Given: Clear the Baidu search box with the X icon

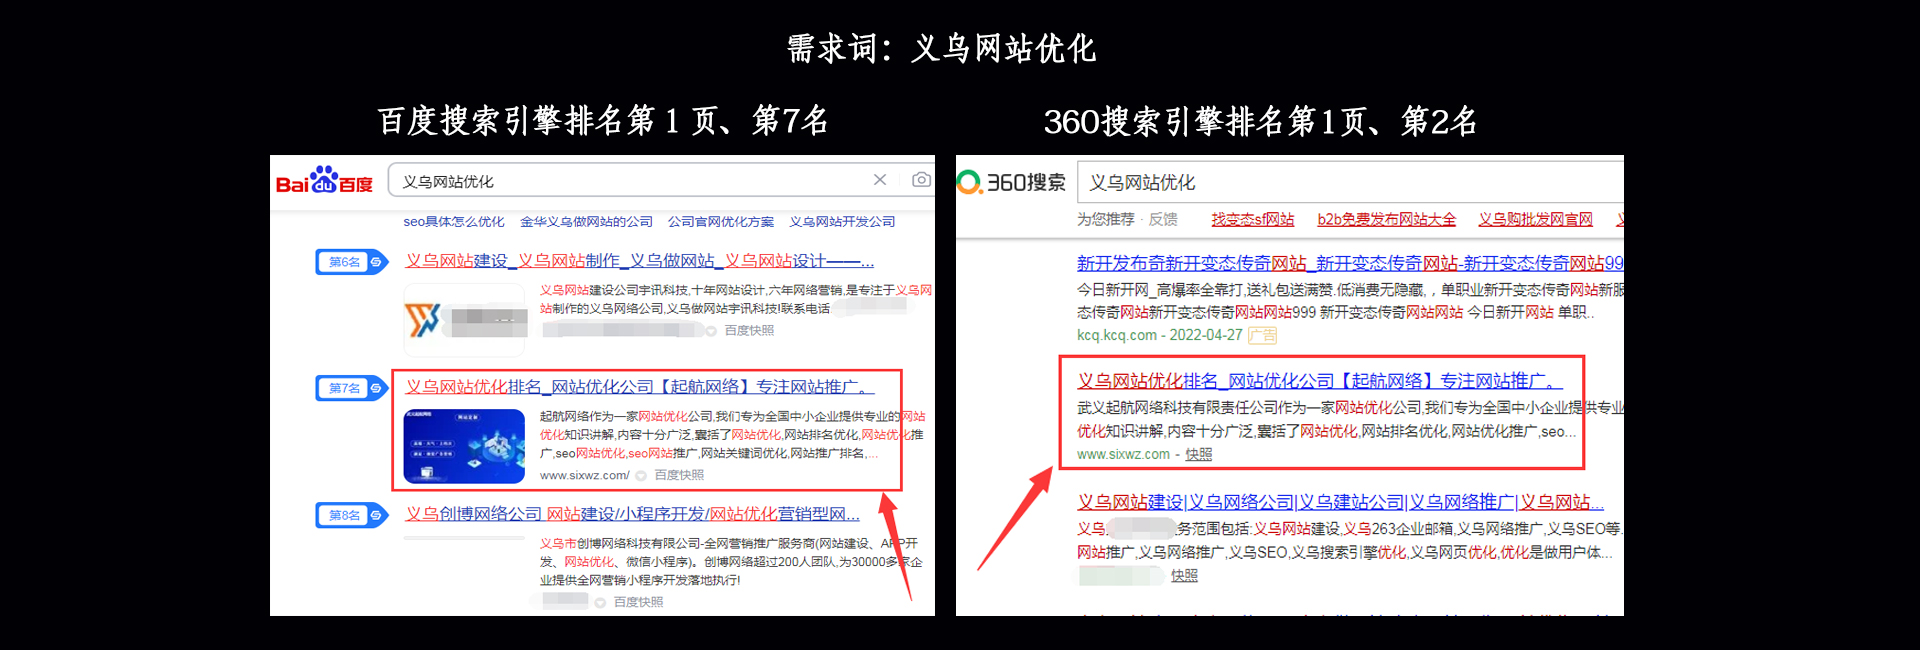Looking at the screenshot, I should (x=880, y=180).
